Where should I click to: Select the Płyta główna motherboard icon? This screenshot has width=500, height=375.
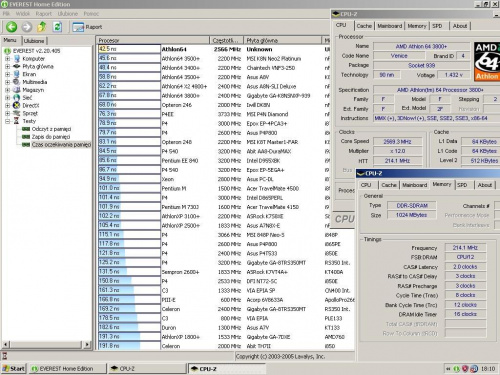(x=17, y=66)
